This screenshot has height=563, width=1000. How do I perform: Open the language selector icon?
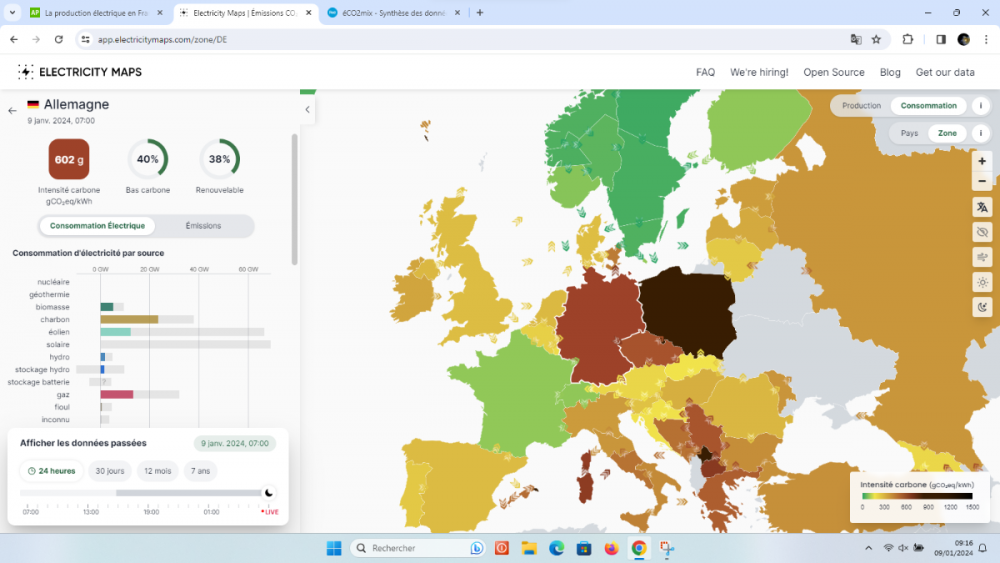[x=982, y=207]
